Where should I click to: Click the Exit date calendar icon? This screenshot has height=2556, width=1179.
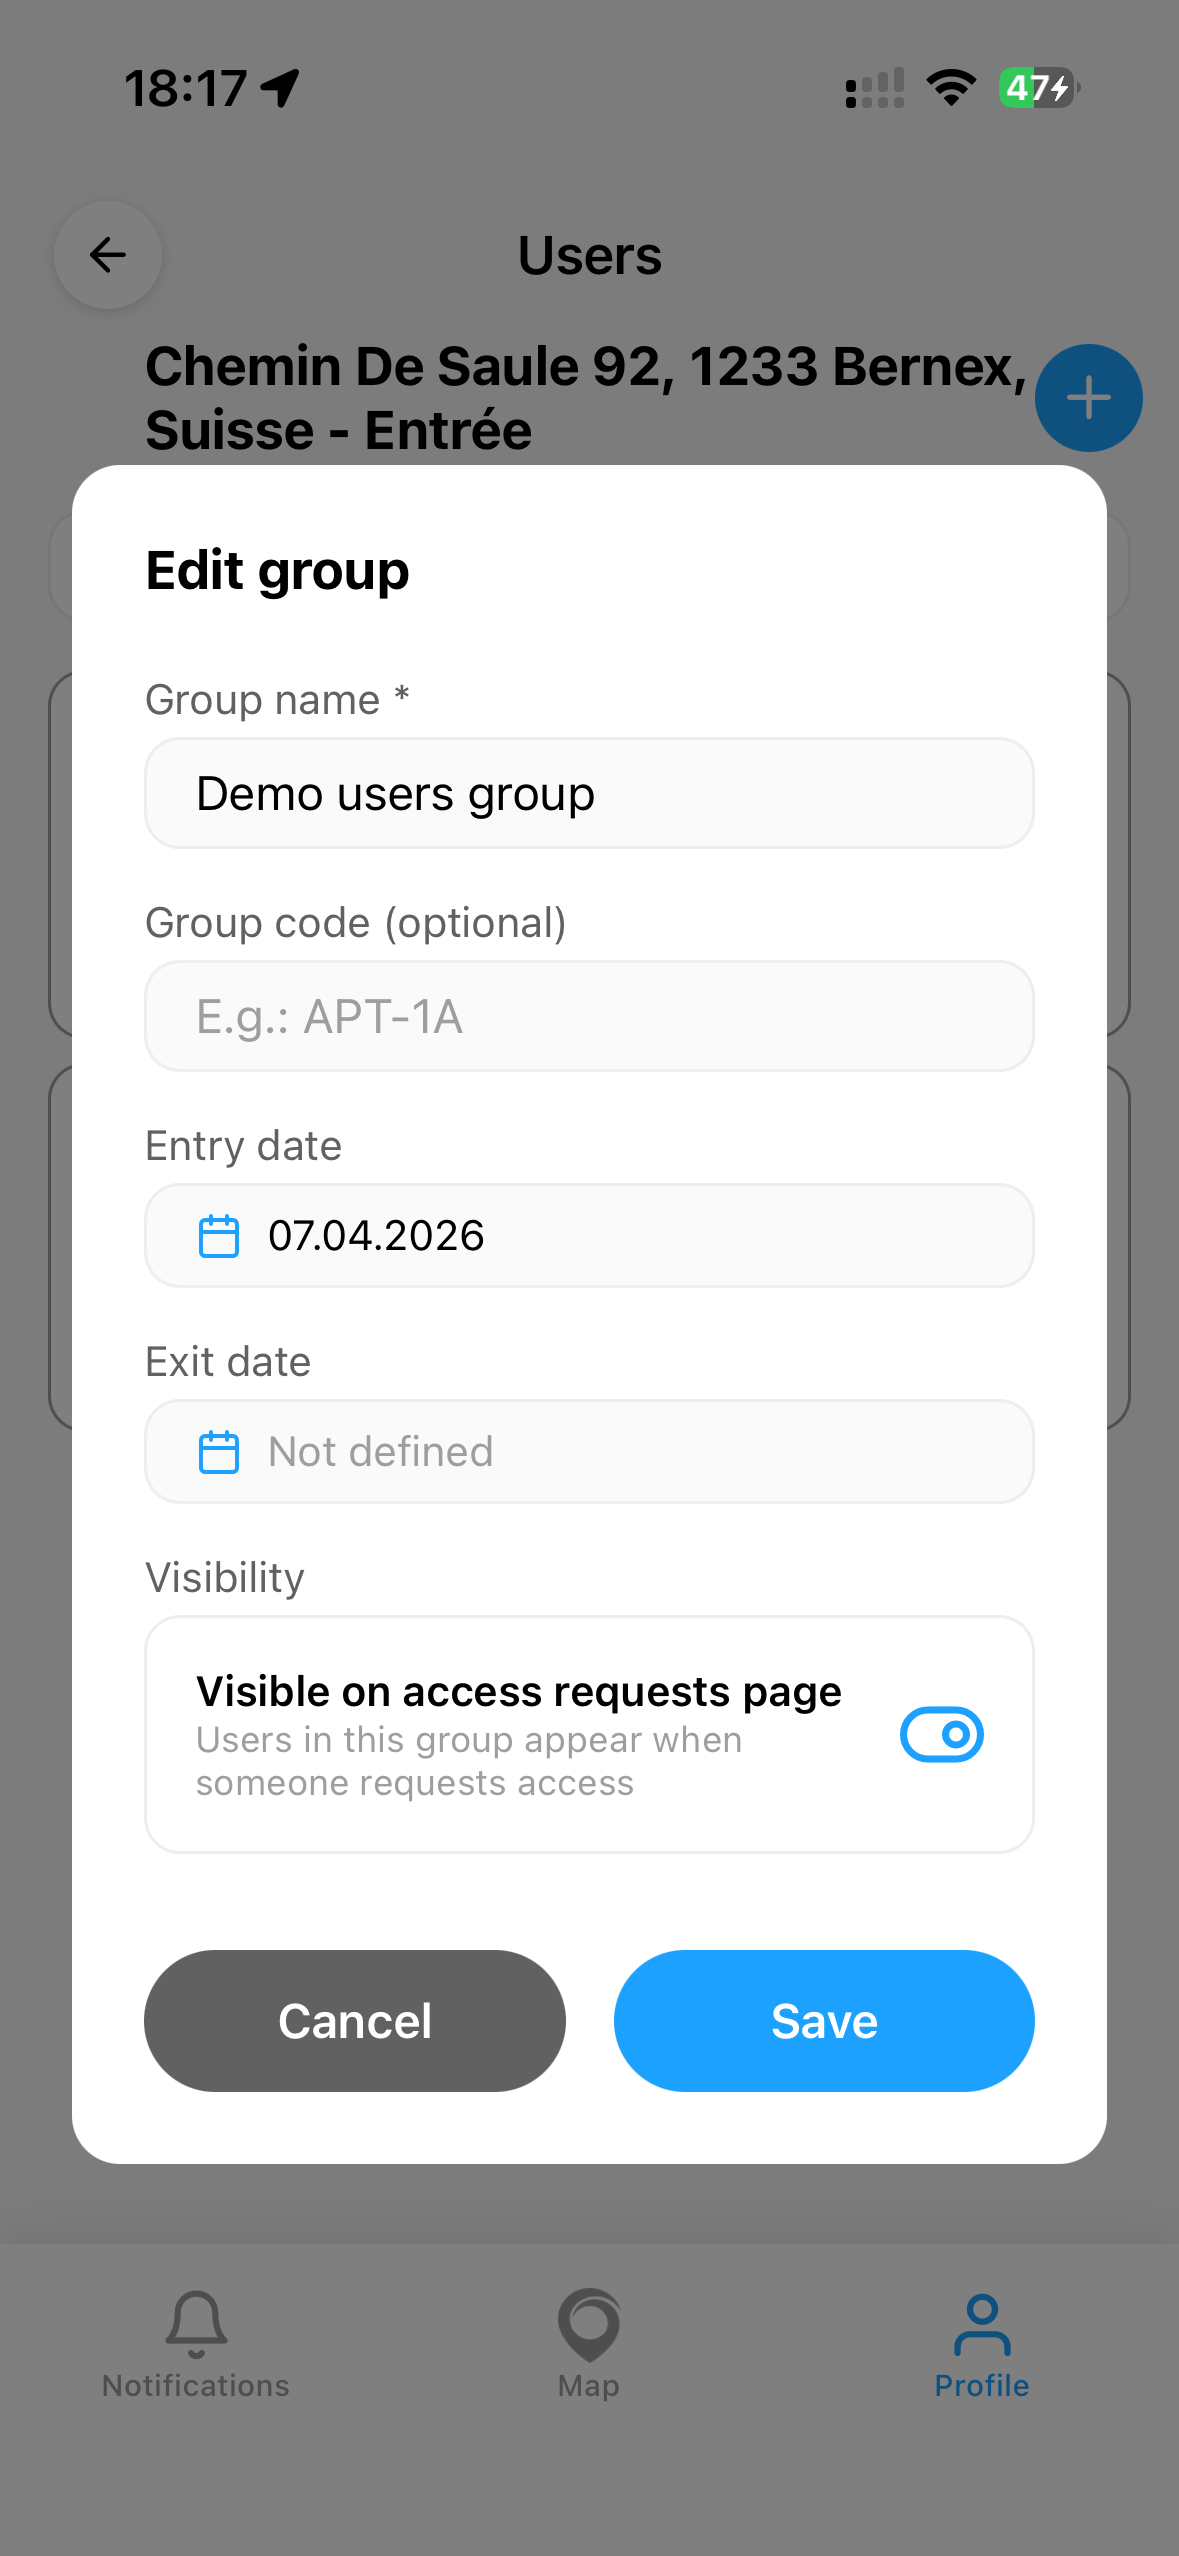219,1452
